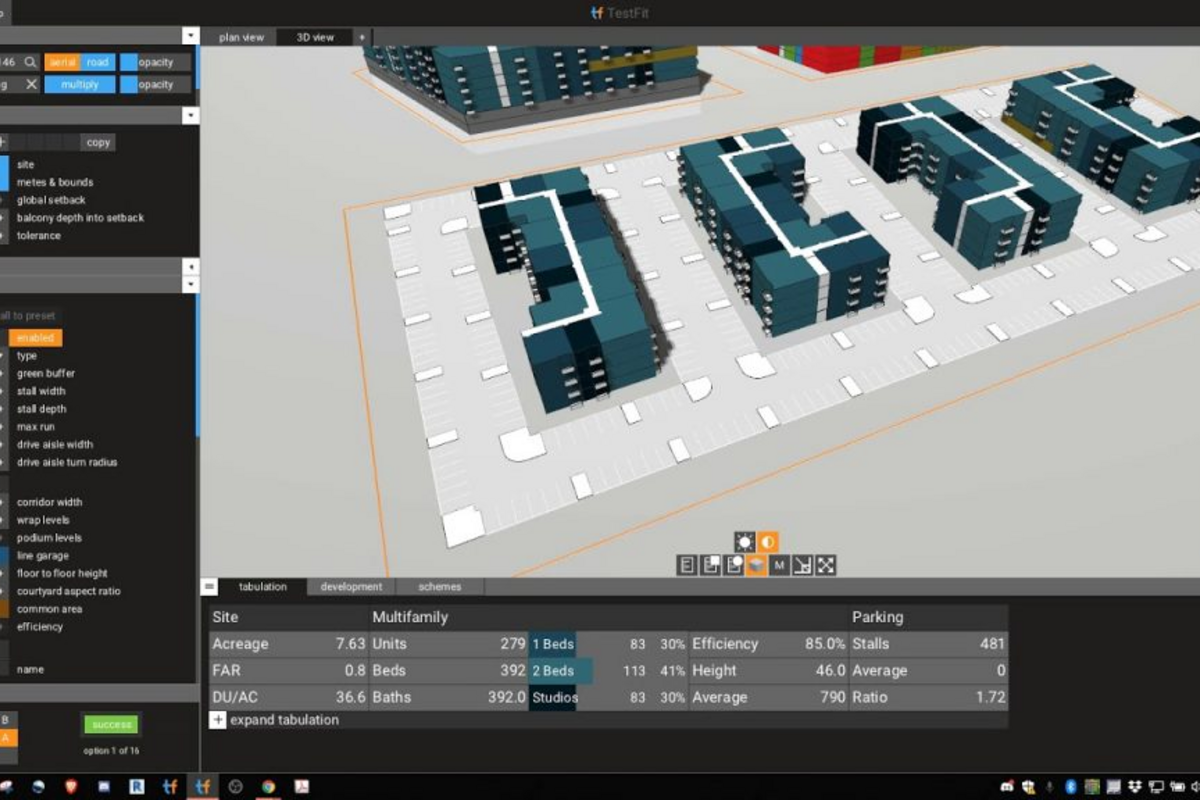Toggle the enabled parking preset switch
1200x800 pixels.
pyautogui.click(x=35, y=337)
